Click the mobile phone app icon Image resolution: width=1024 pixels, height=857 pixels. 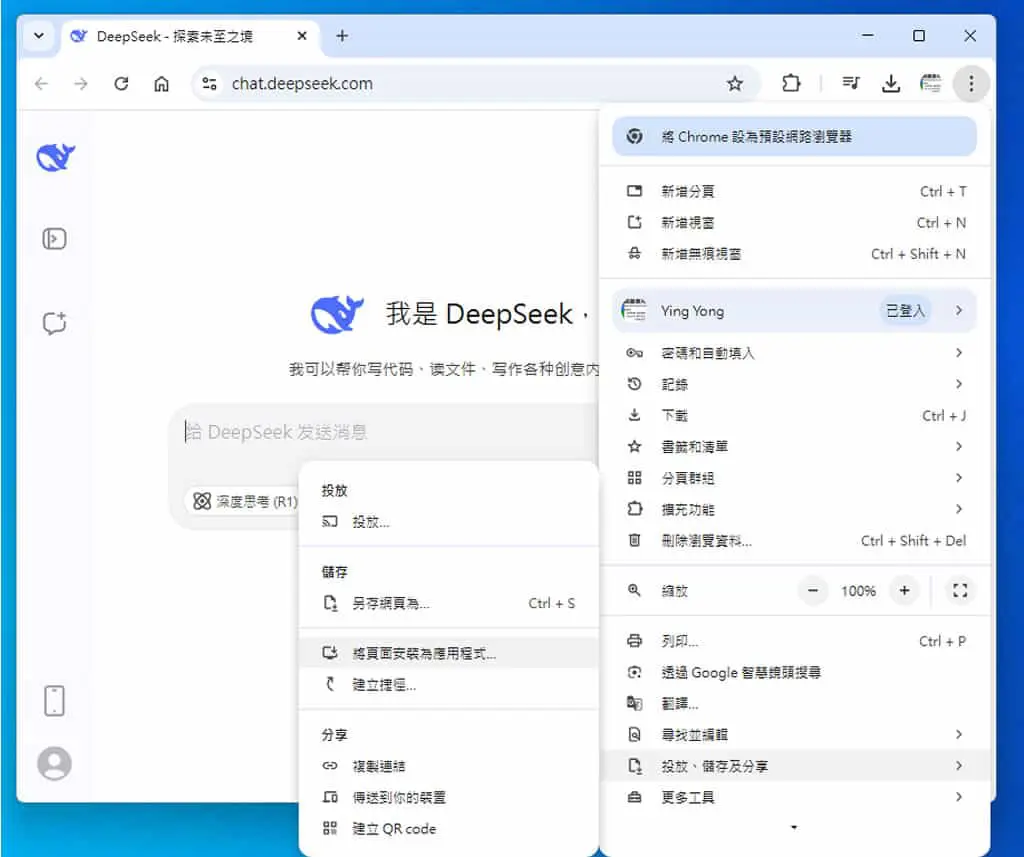[54, 701]
